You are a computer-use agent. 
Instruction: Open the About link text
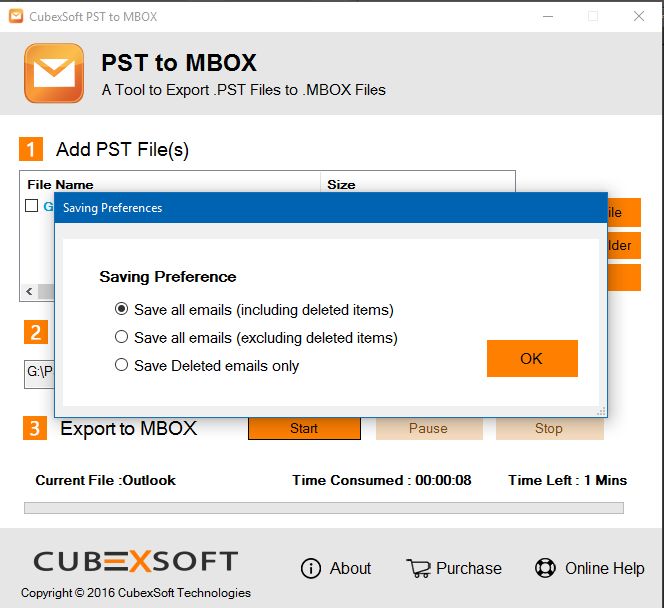350,568
